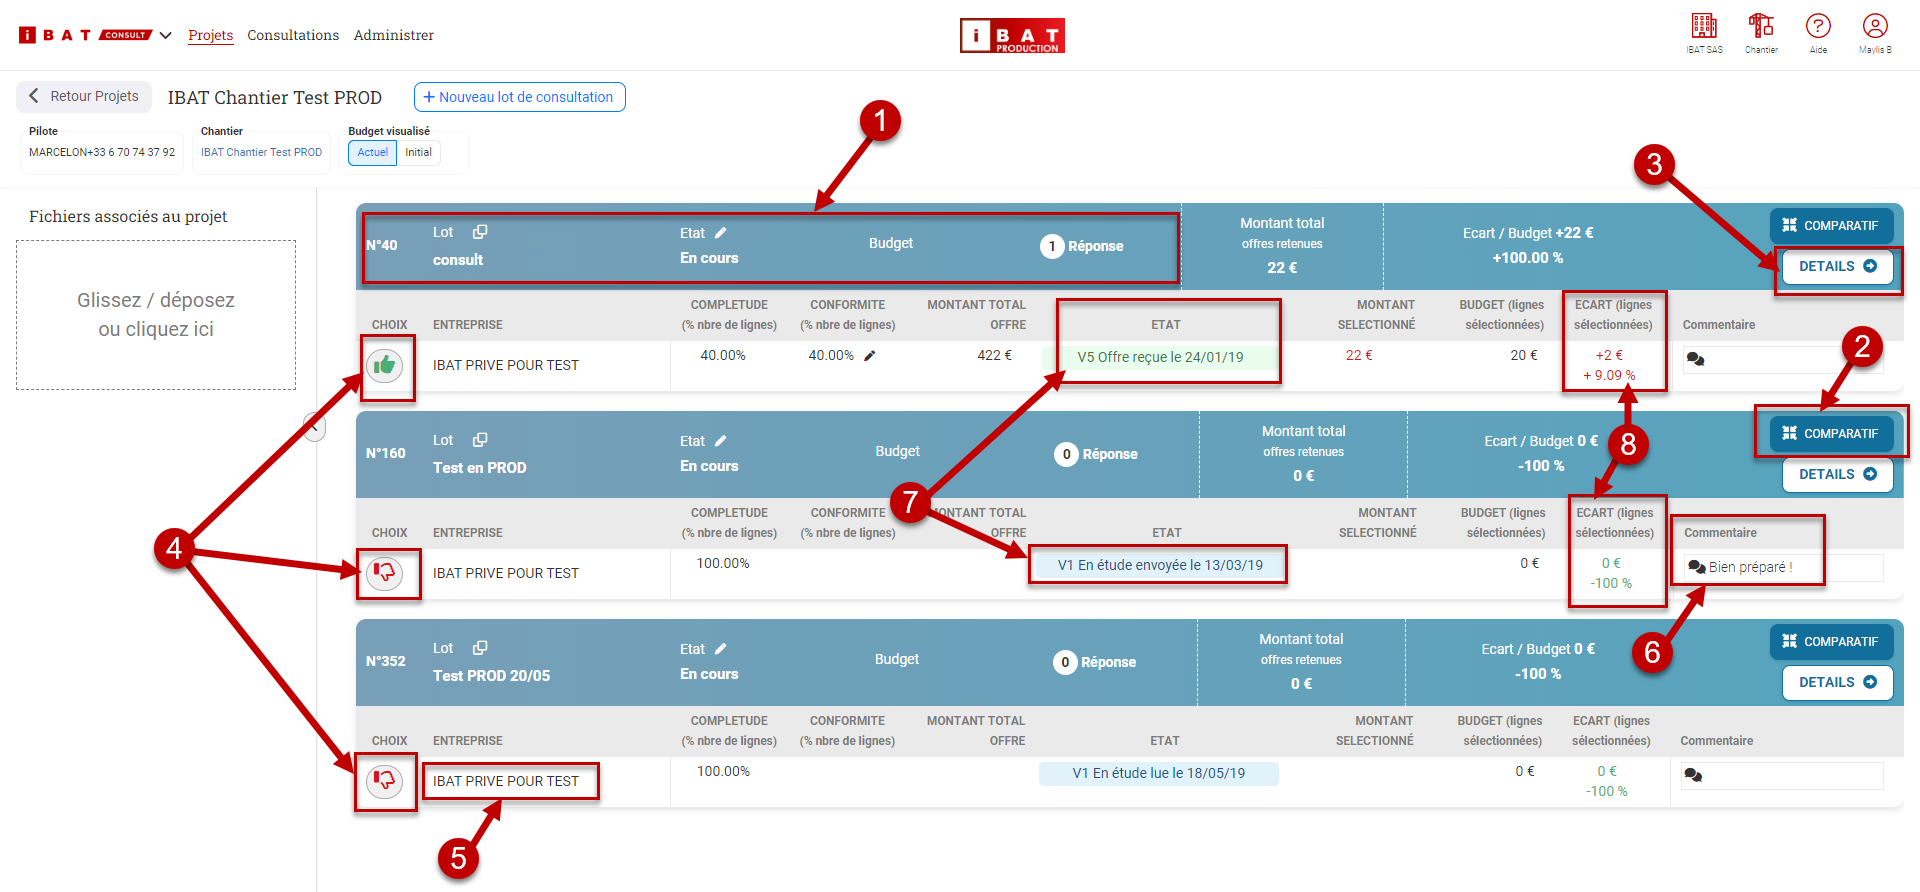Screen dimensions: 1920x892
Task: Toggle thumbs-down choice in lot N°160 row
Action: tap(385, 573)
